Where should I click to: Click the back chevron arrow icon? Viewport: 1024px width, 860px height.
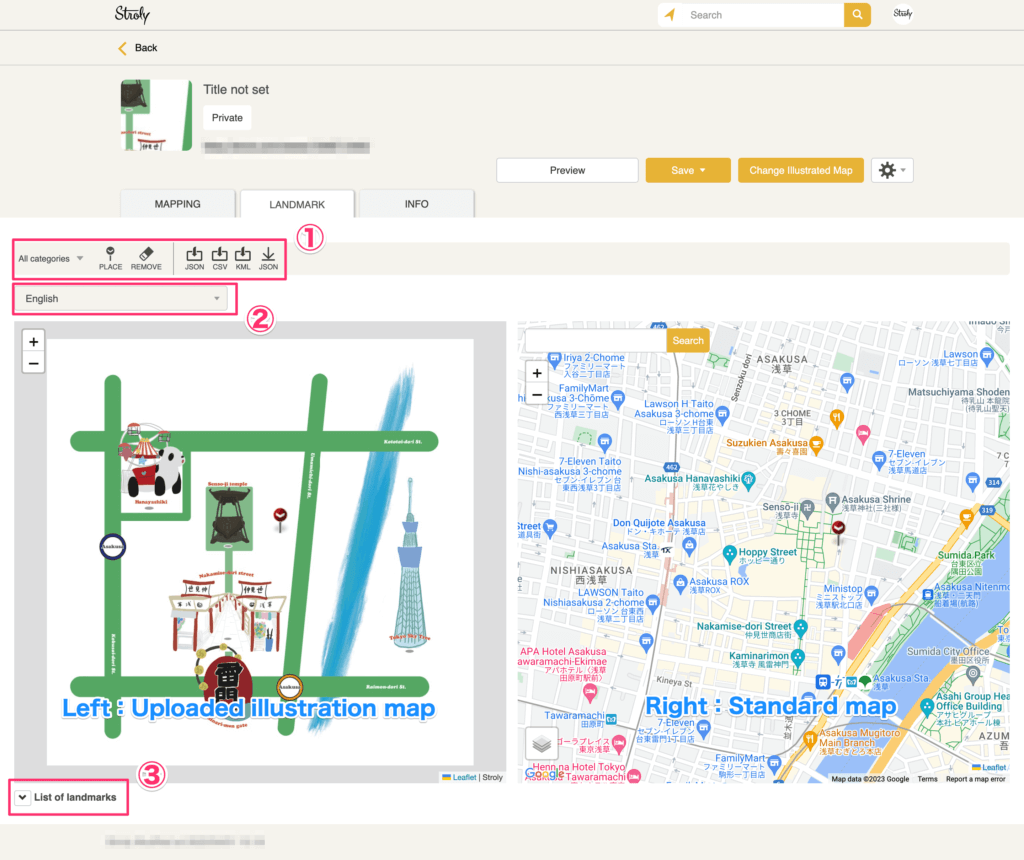[122, 48]
